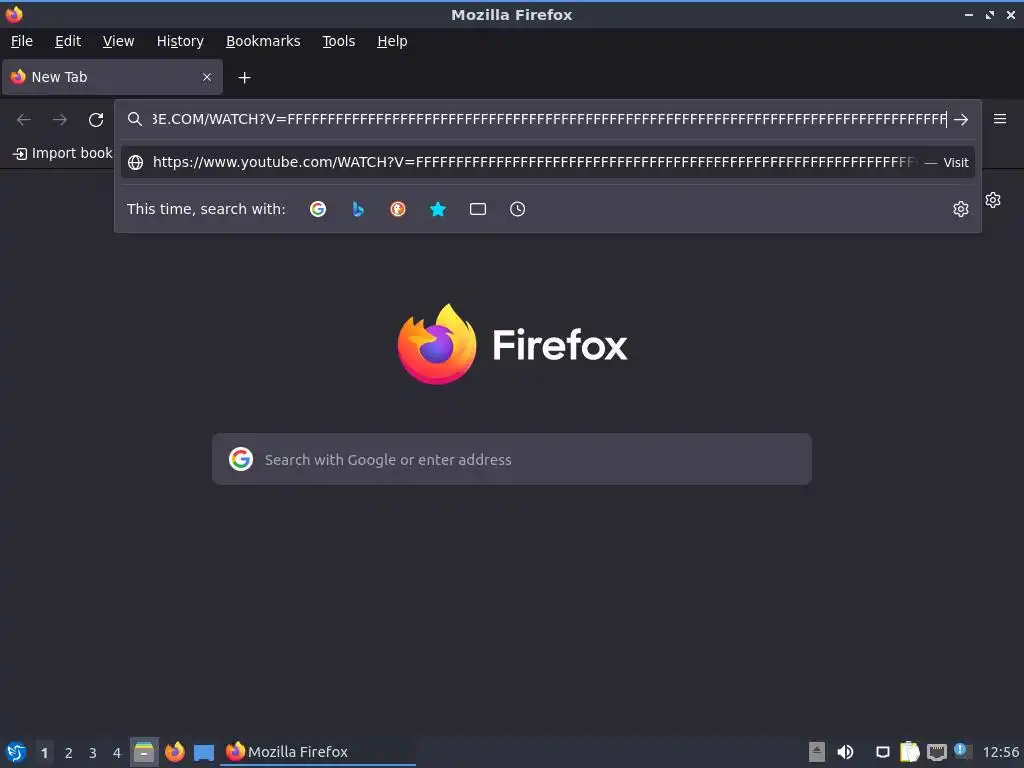The image size is (1024, 768).
Task: Open new tab page personalize gear
Action: pyautogui.click(x=993, y=200)
